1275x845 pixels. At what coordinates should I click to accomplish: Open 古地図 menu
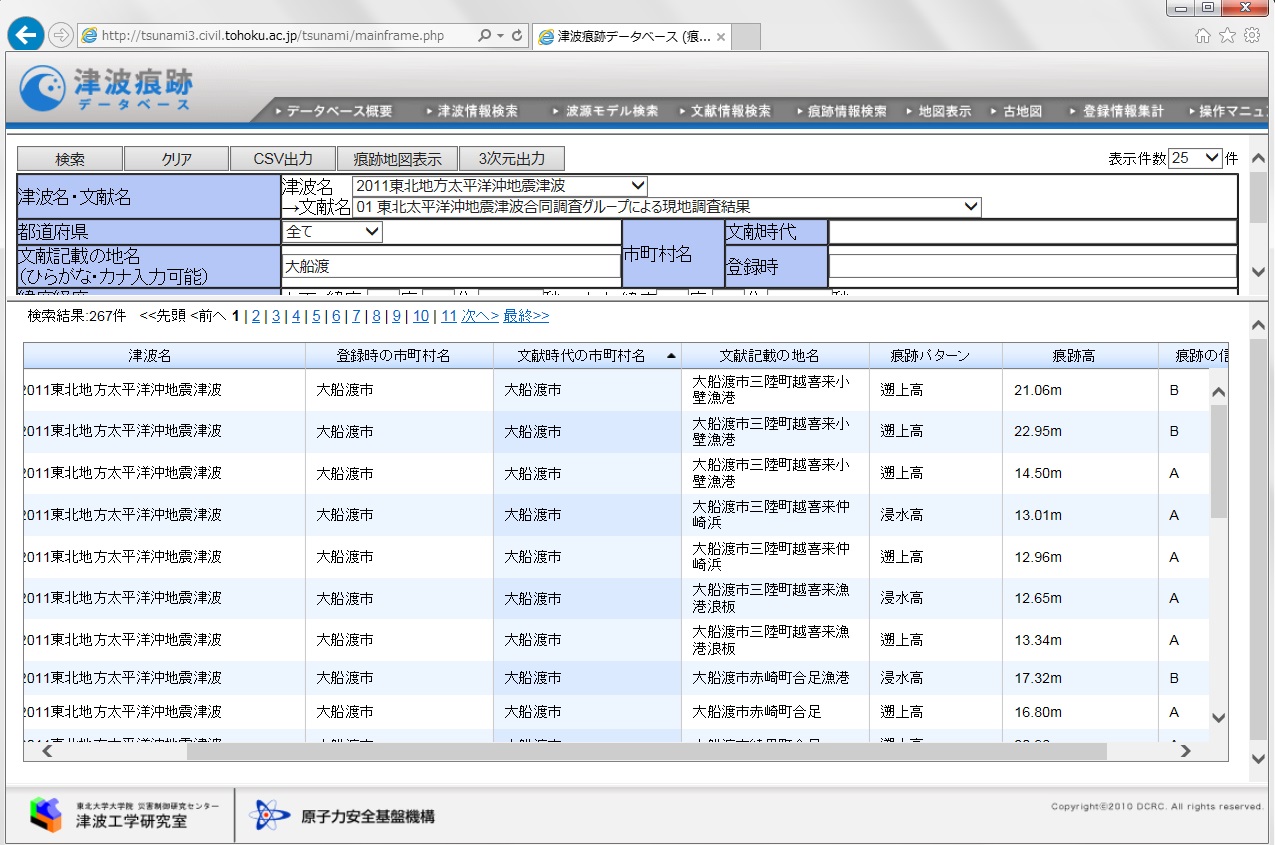pos(1017,111)
